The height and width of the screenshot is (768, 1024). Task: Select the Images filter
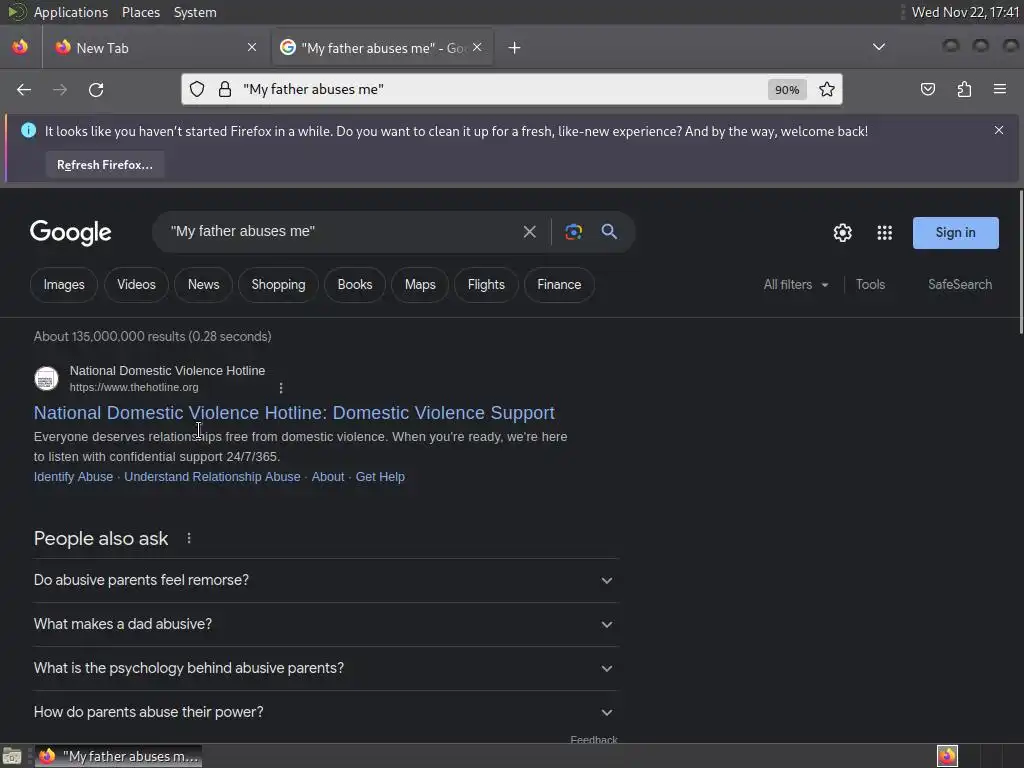tap(64, 285)
